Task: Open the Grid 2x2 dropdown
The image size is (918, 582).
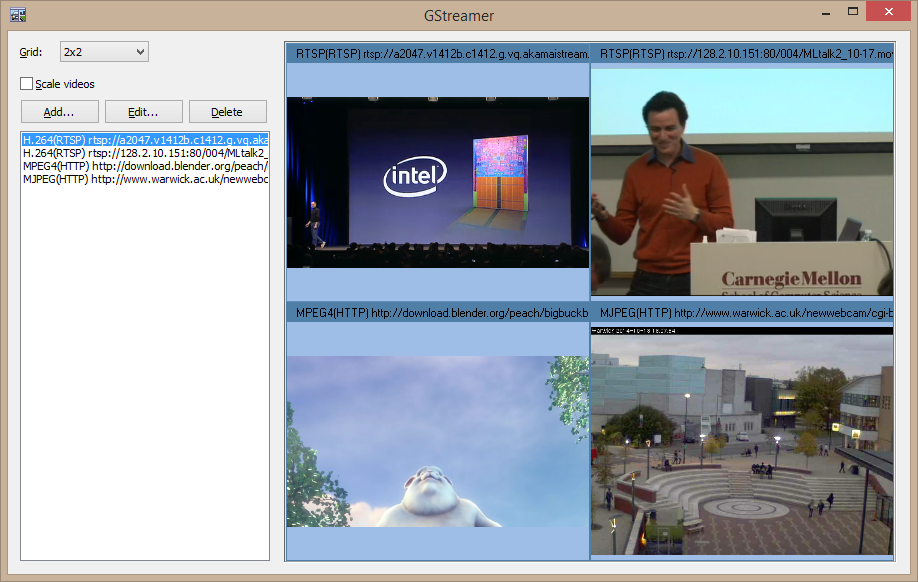Action: 103,51
